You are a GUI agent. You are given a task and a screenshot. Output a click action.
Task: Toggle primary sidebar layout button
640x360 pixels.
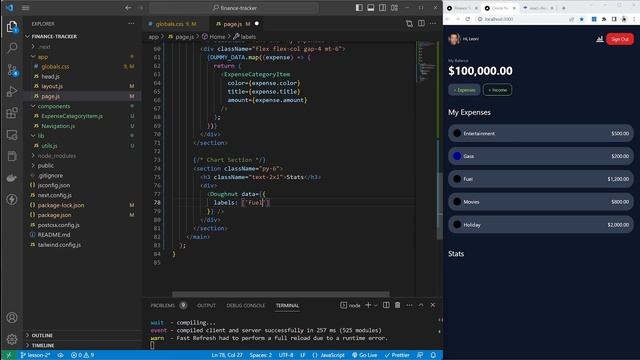(x=359, y=8)
